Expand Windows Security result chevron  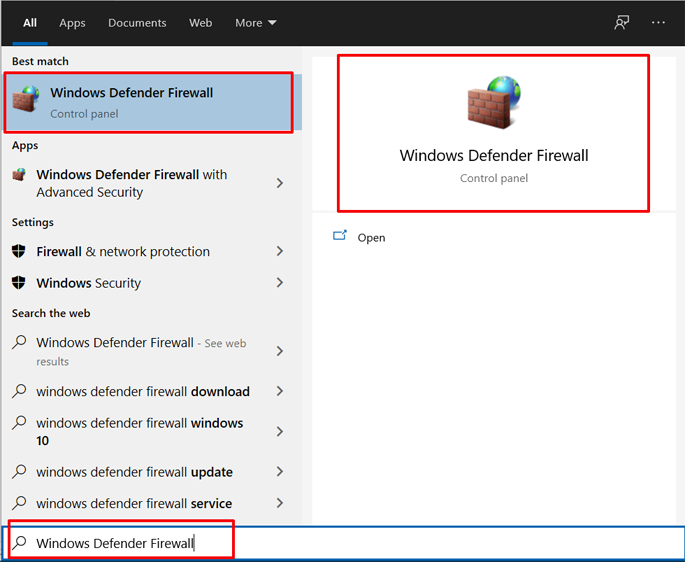coord(280,283)
